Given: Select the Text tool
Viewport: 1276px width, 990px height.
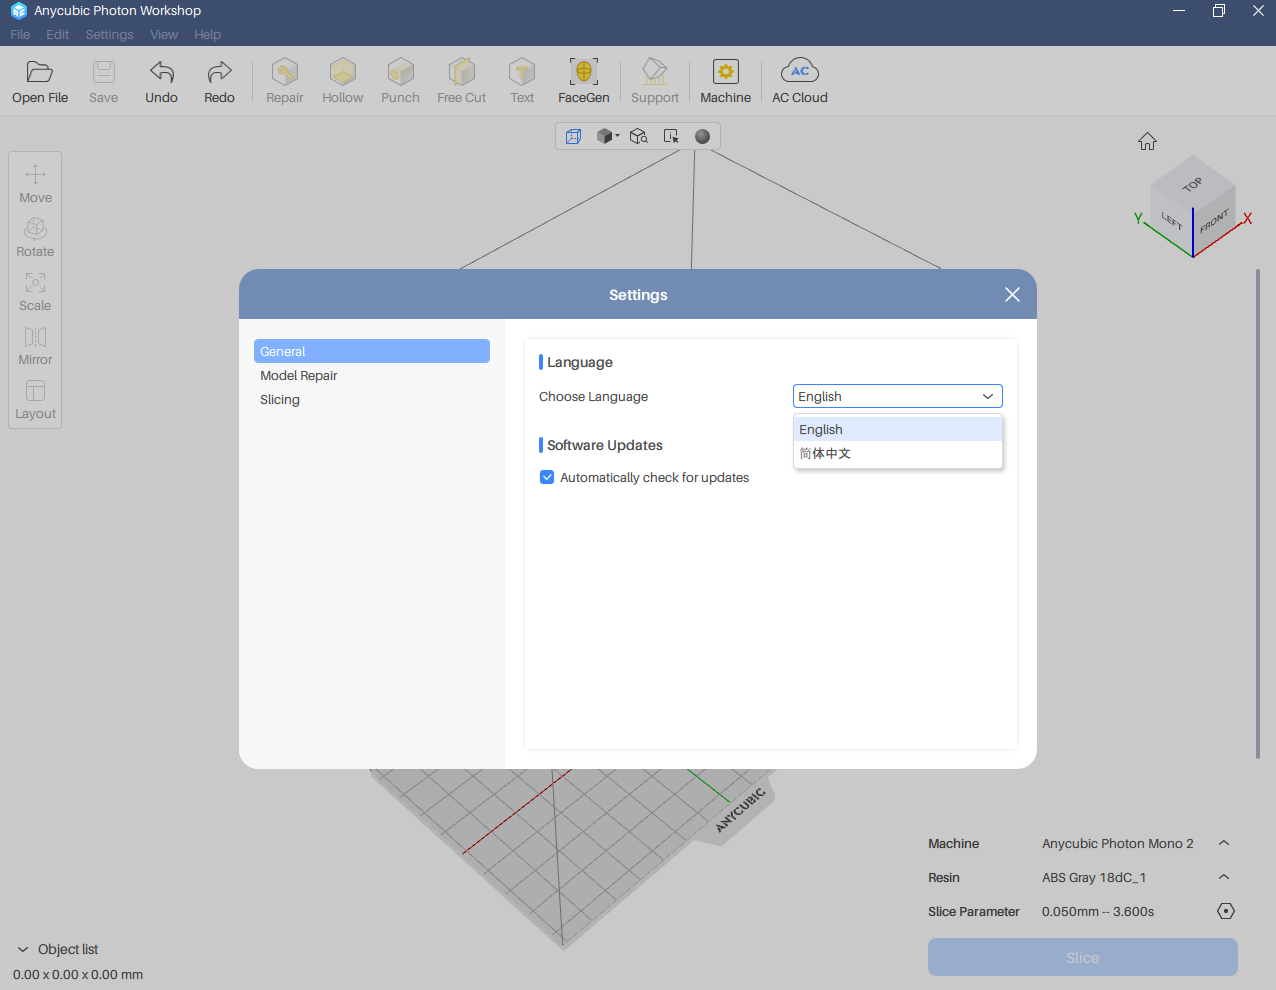Looking at the screenshot, I should [x=522, y=82].
